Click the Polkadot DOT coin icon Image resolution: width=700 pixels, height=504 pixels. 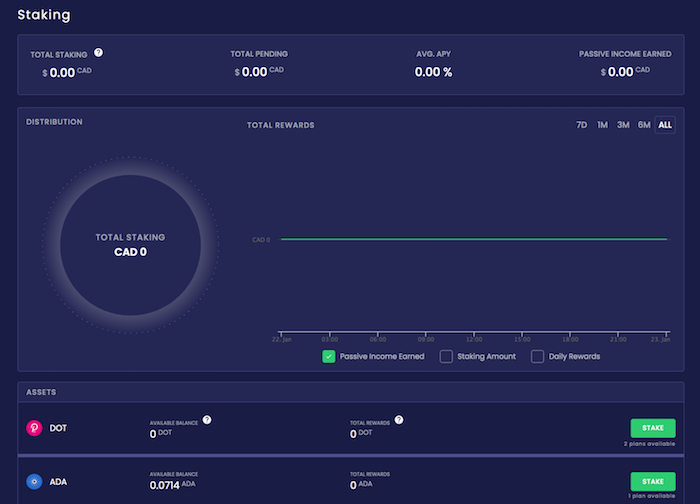pos(34,428)
